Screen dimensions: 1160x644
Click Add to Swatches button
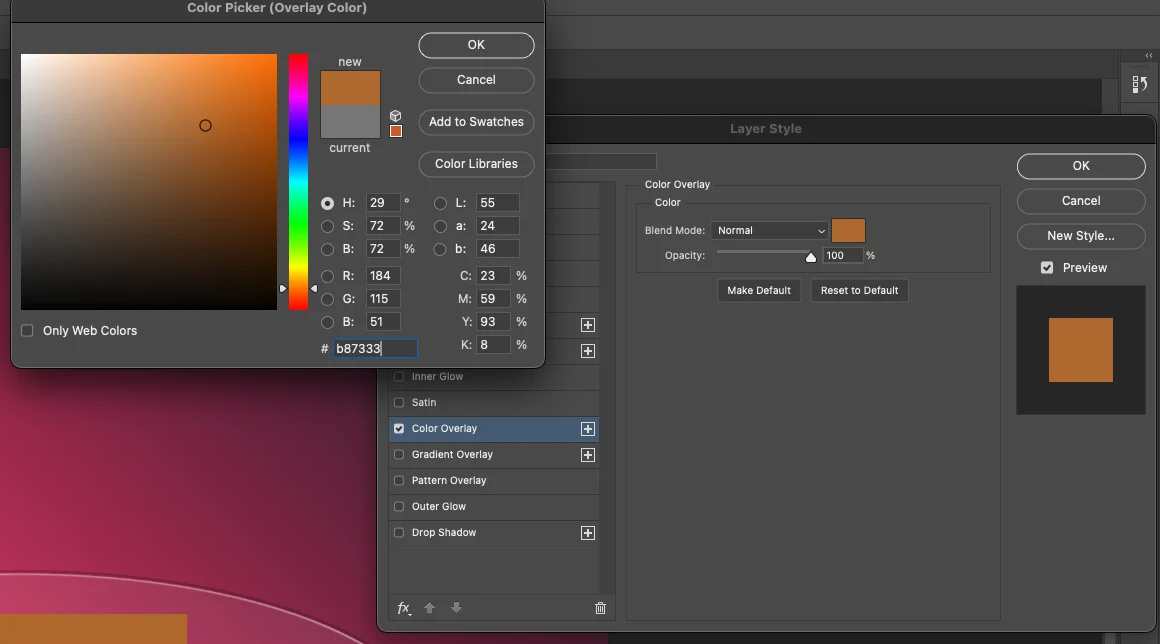coord(476,122)
